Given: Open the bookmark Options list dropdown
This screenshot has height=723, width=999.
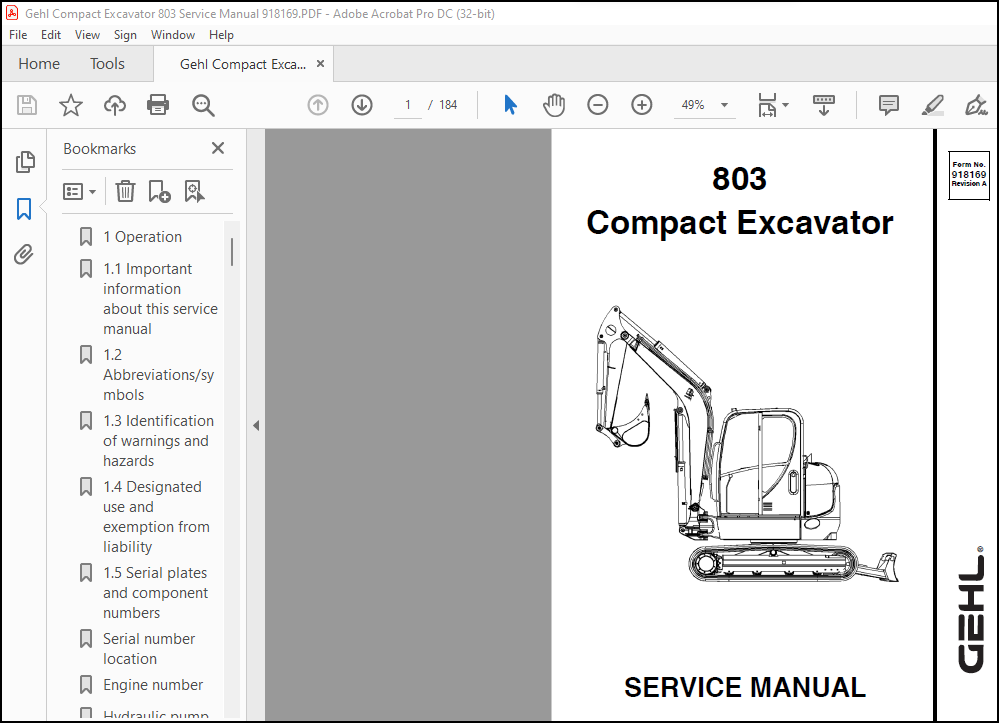Looking at the screenshot, I should (x=79, y=191).
